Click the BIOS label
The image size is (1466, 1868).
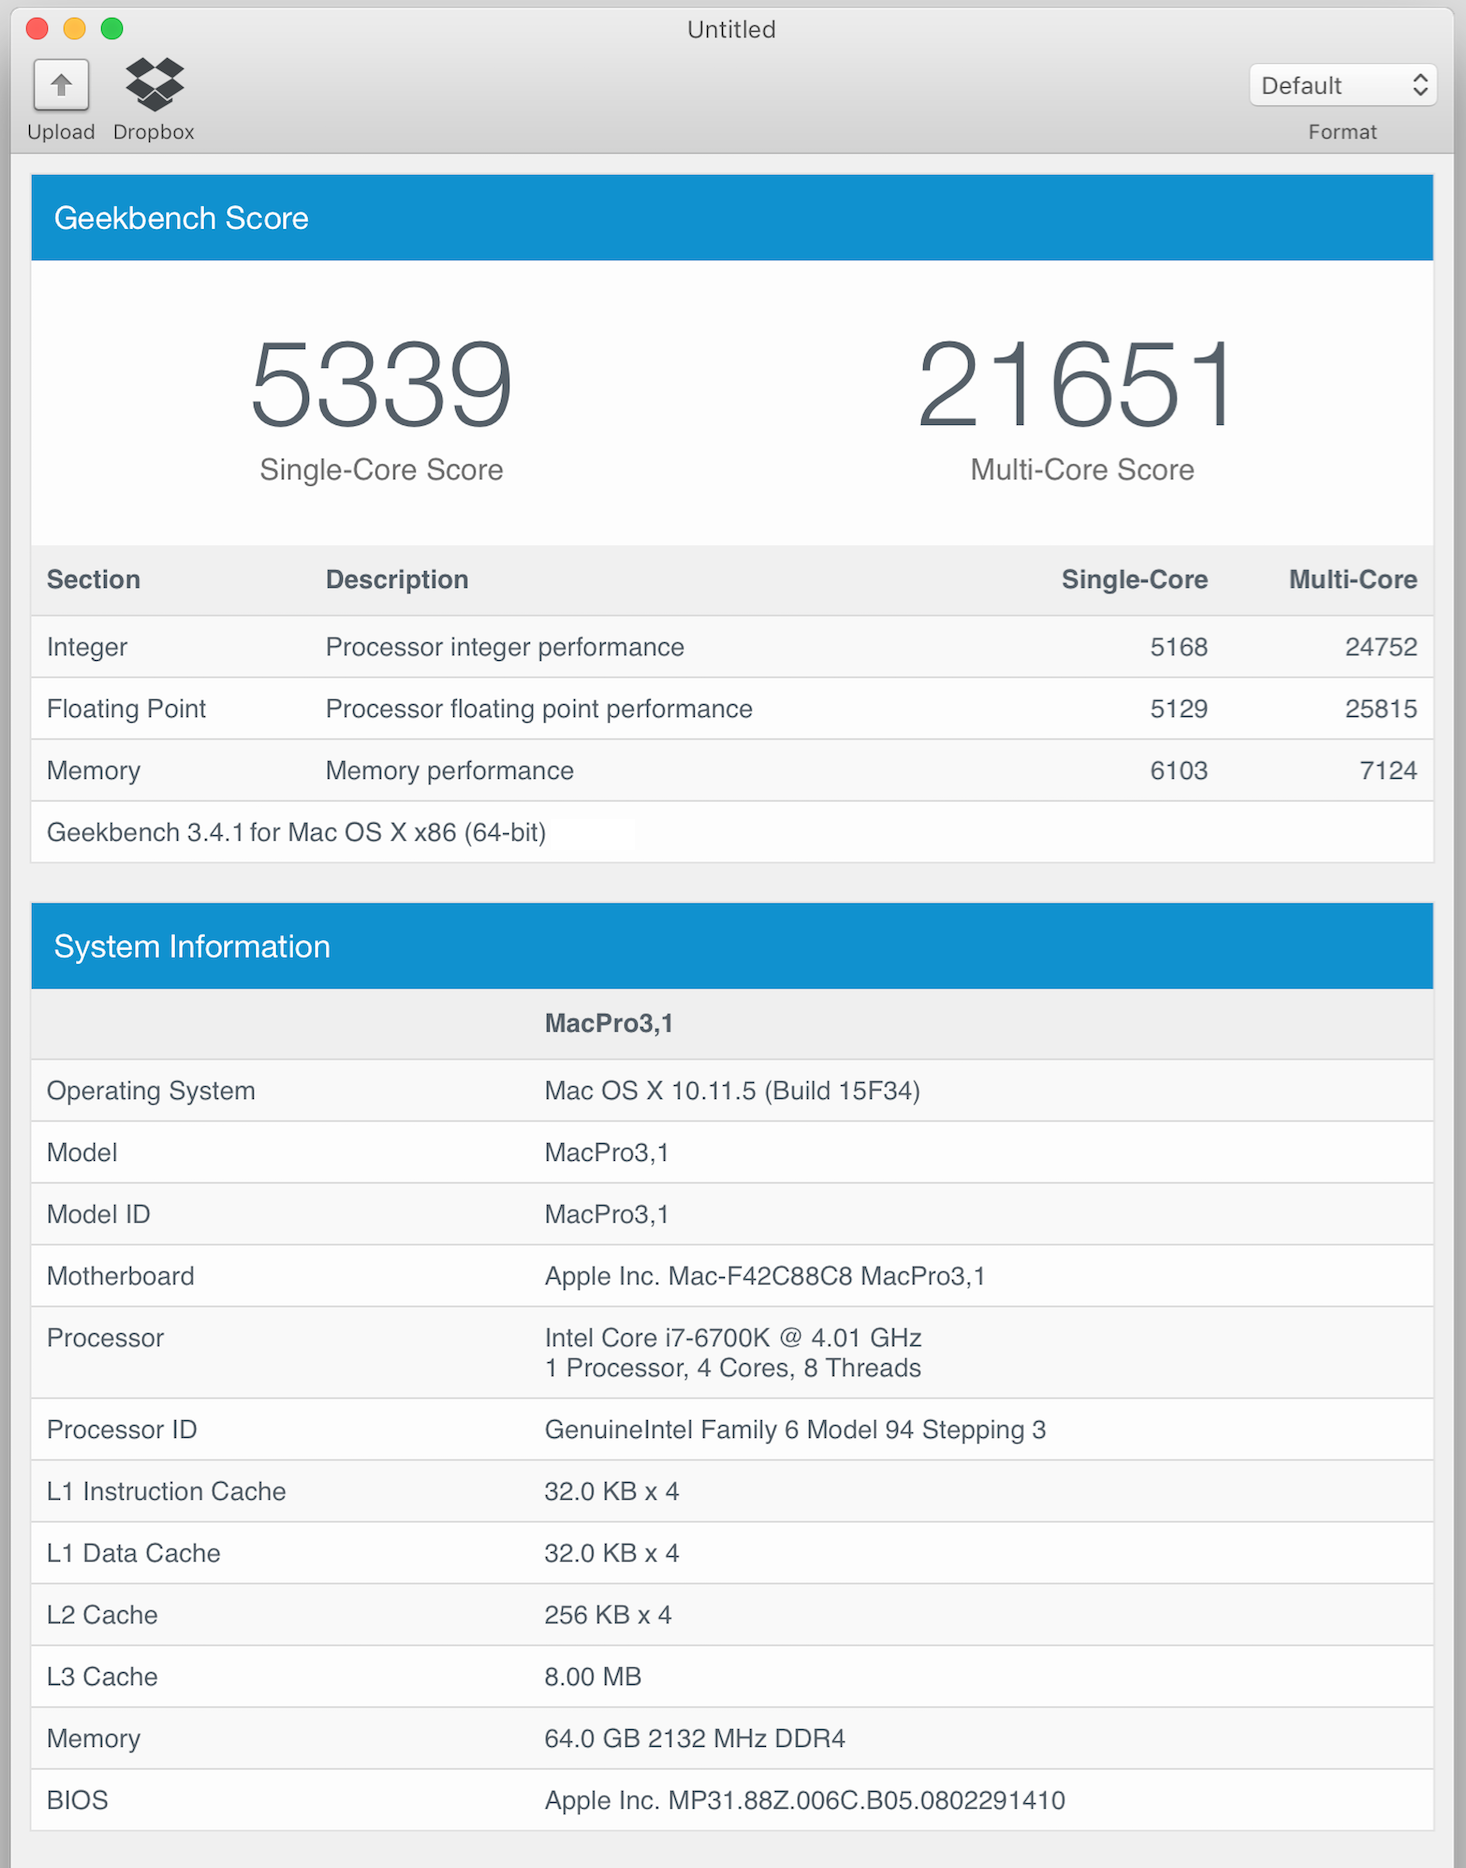(x=77, y=1801)
